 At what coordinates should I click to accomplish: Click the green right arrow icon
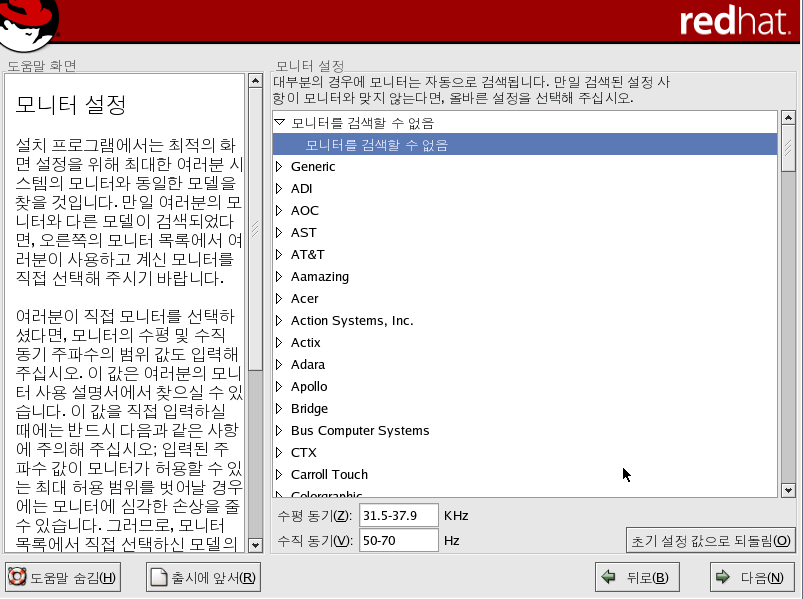tap(723, 576)
